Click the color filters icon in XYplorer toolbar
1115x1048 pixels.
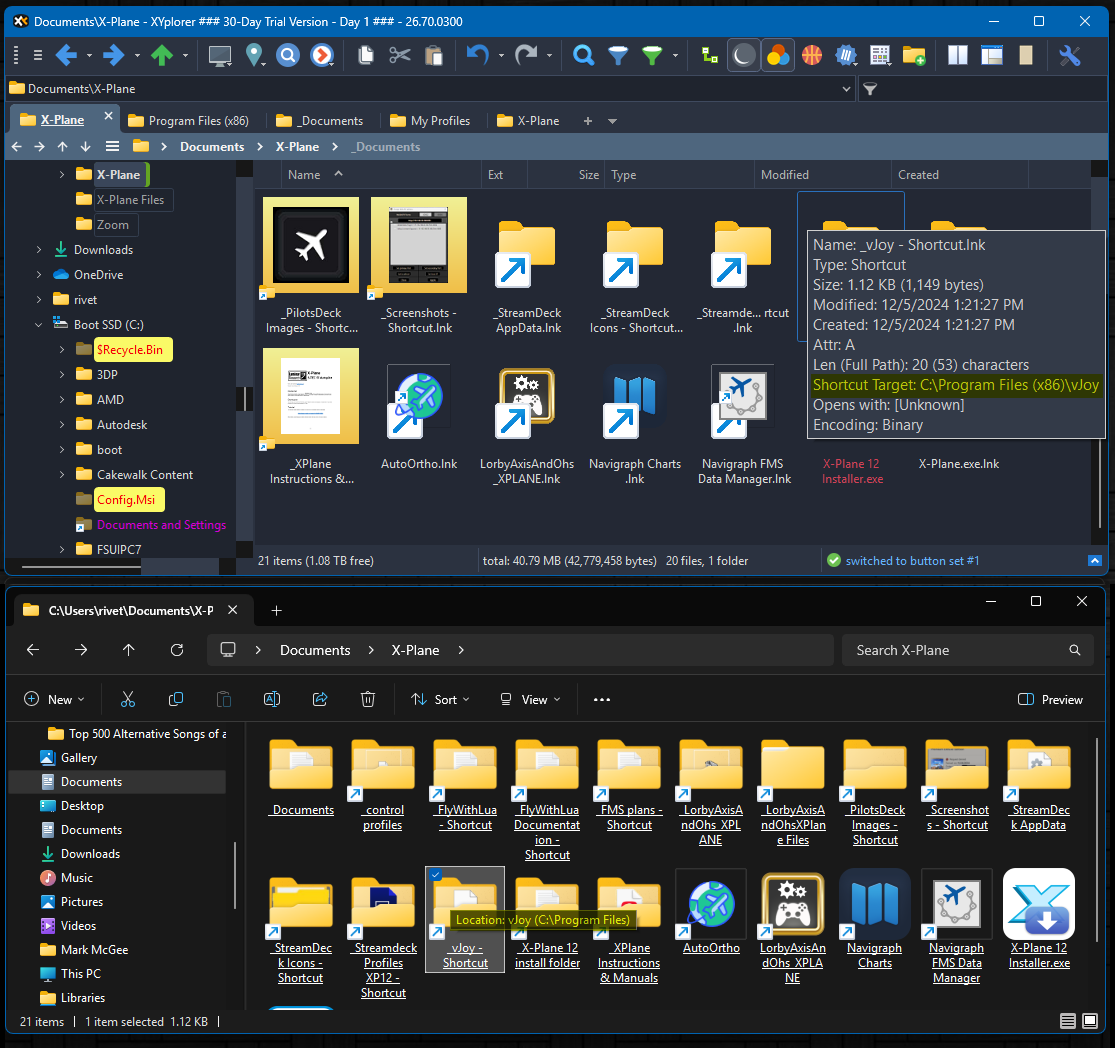pos(777,56)
